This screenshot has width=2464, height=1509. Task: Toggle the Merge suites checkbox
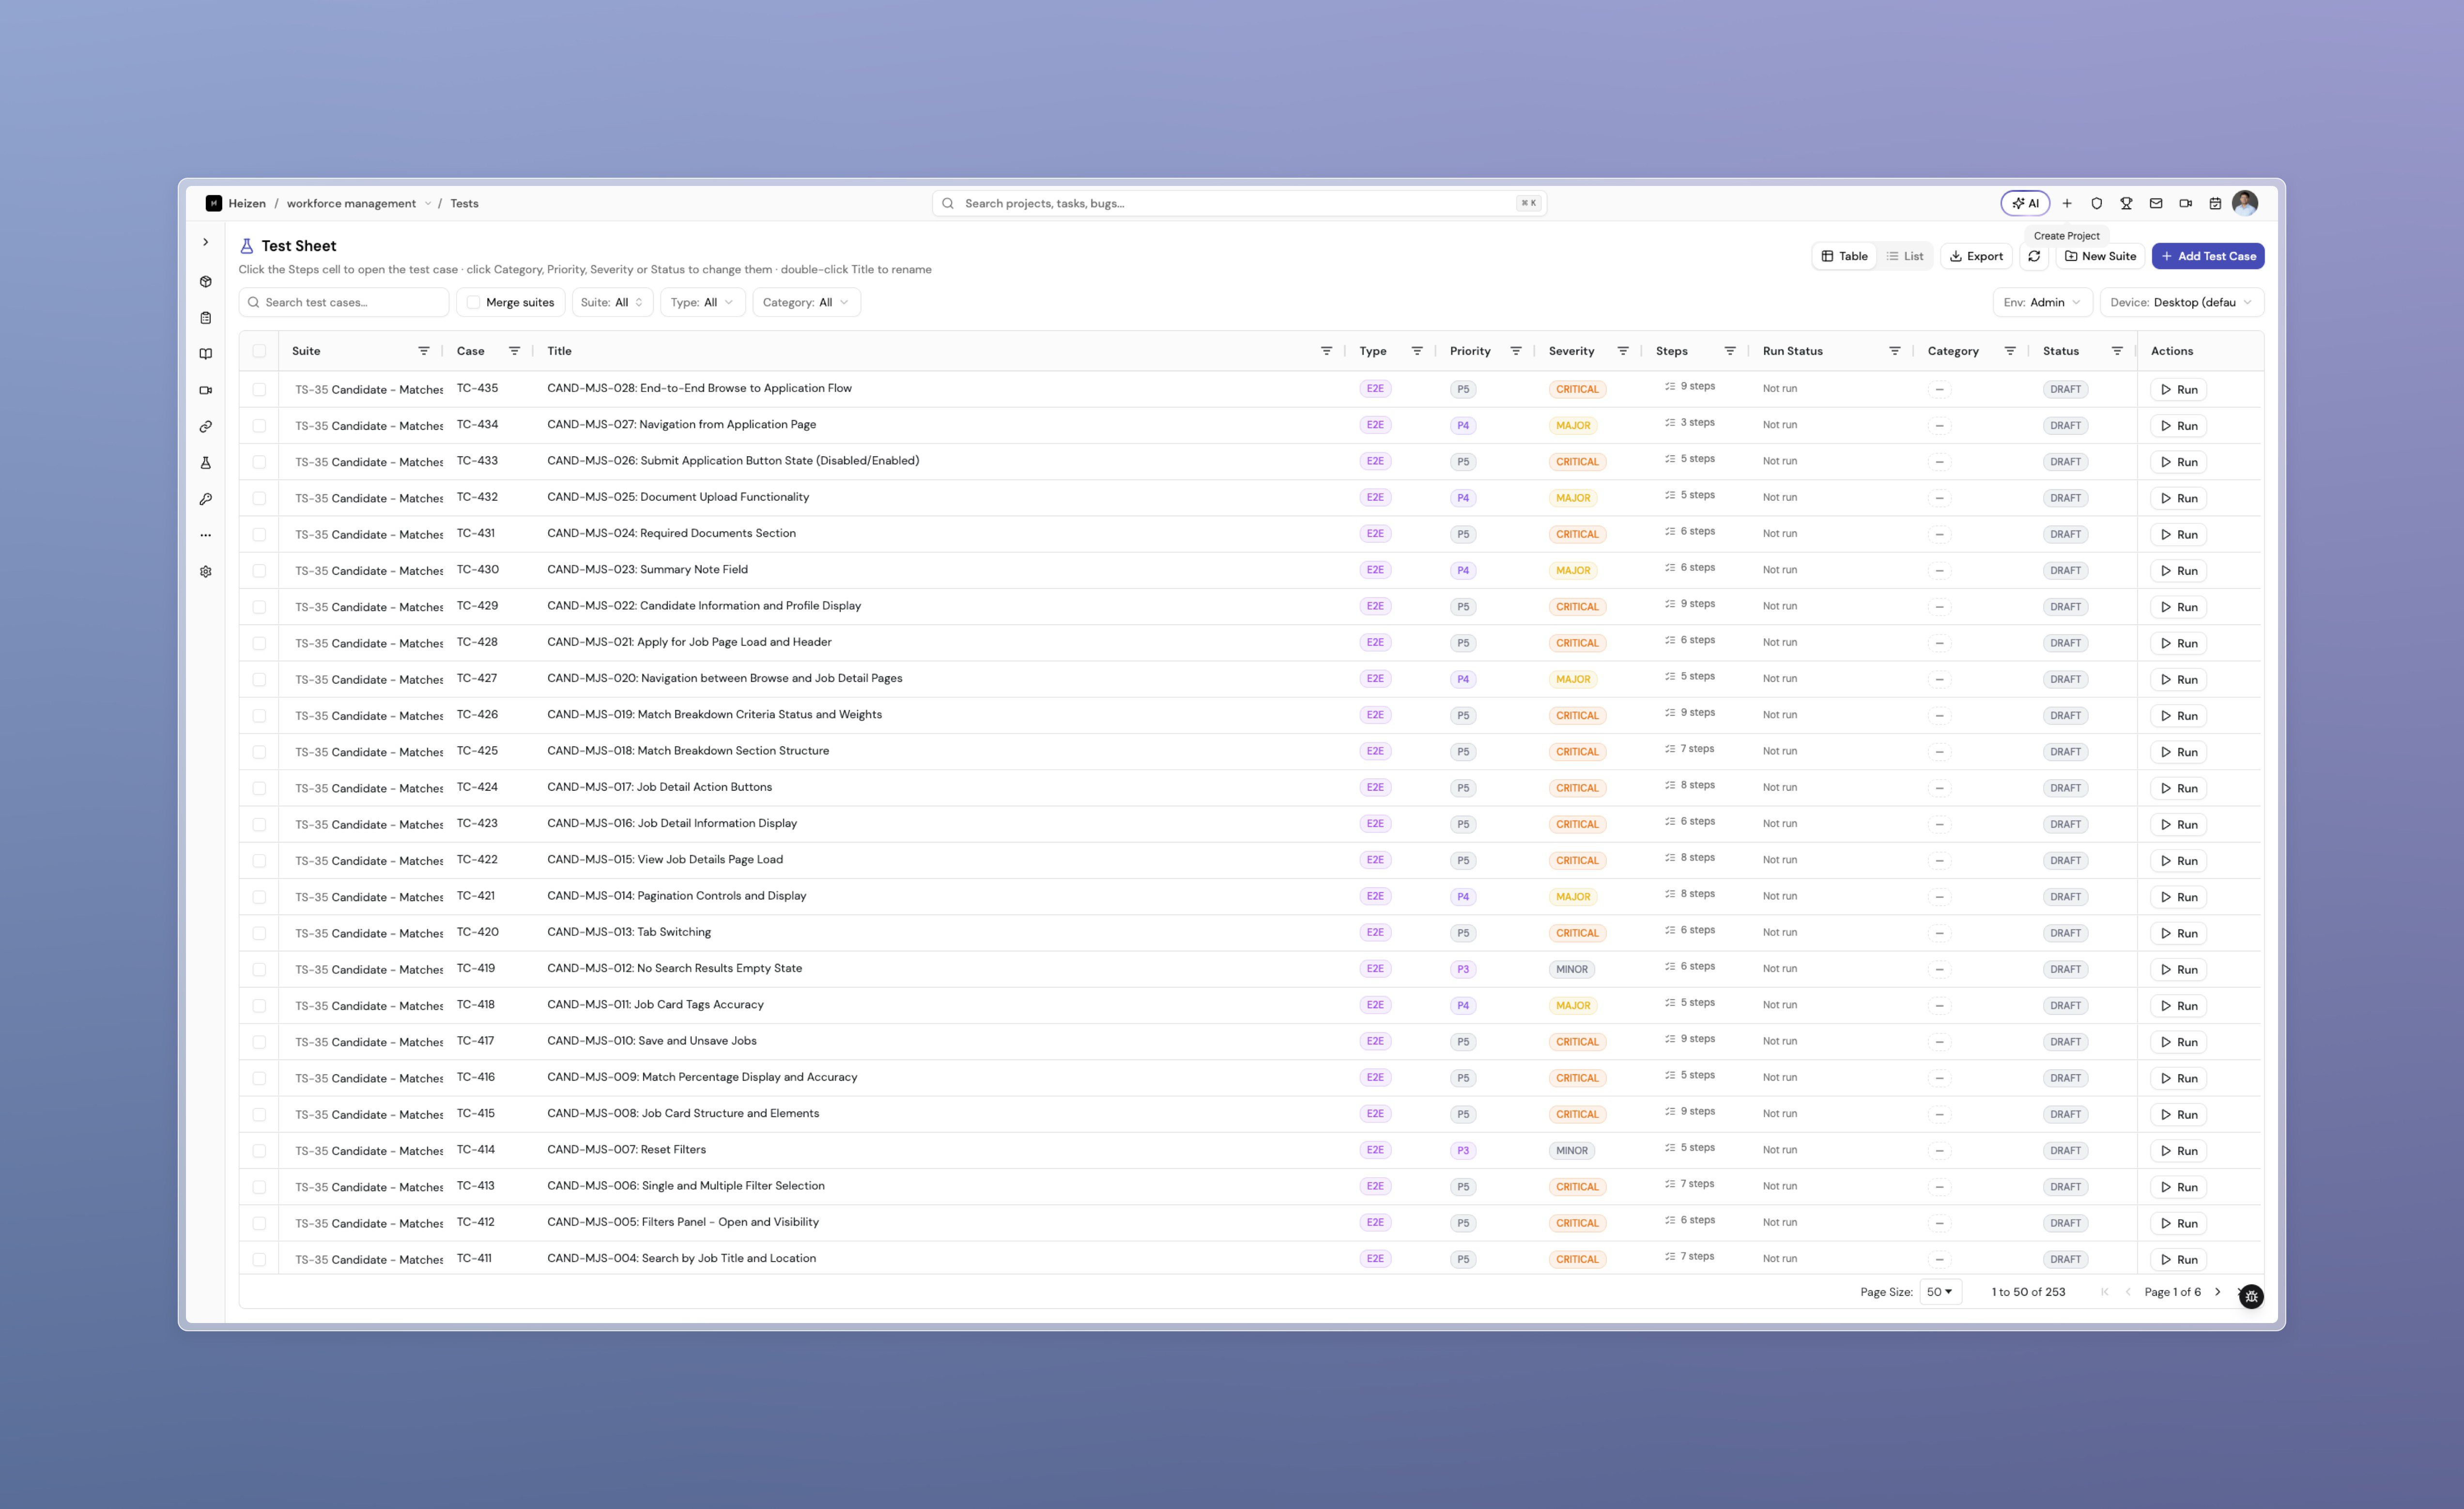[474, 302]
